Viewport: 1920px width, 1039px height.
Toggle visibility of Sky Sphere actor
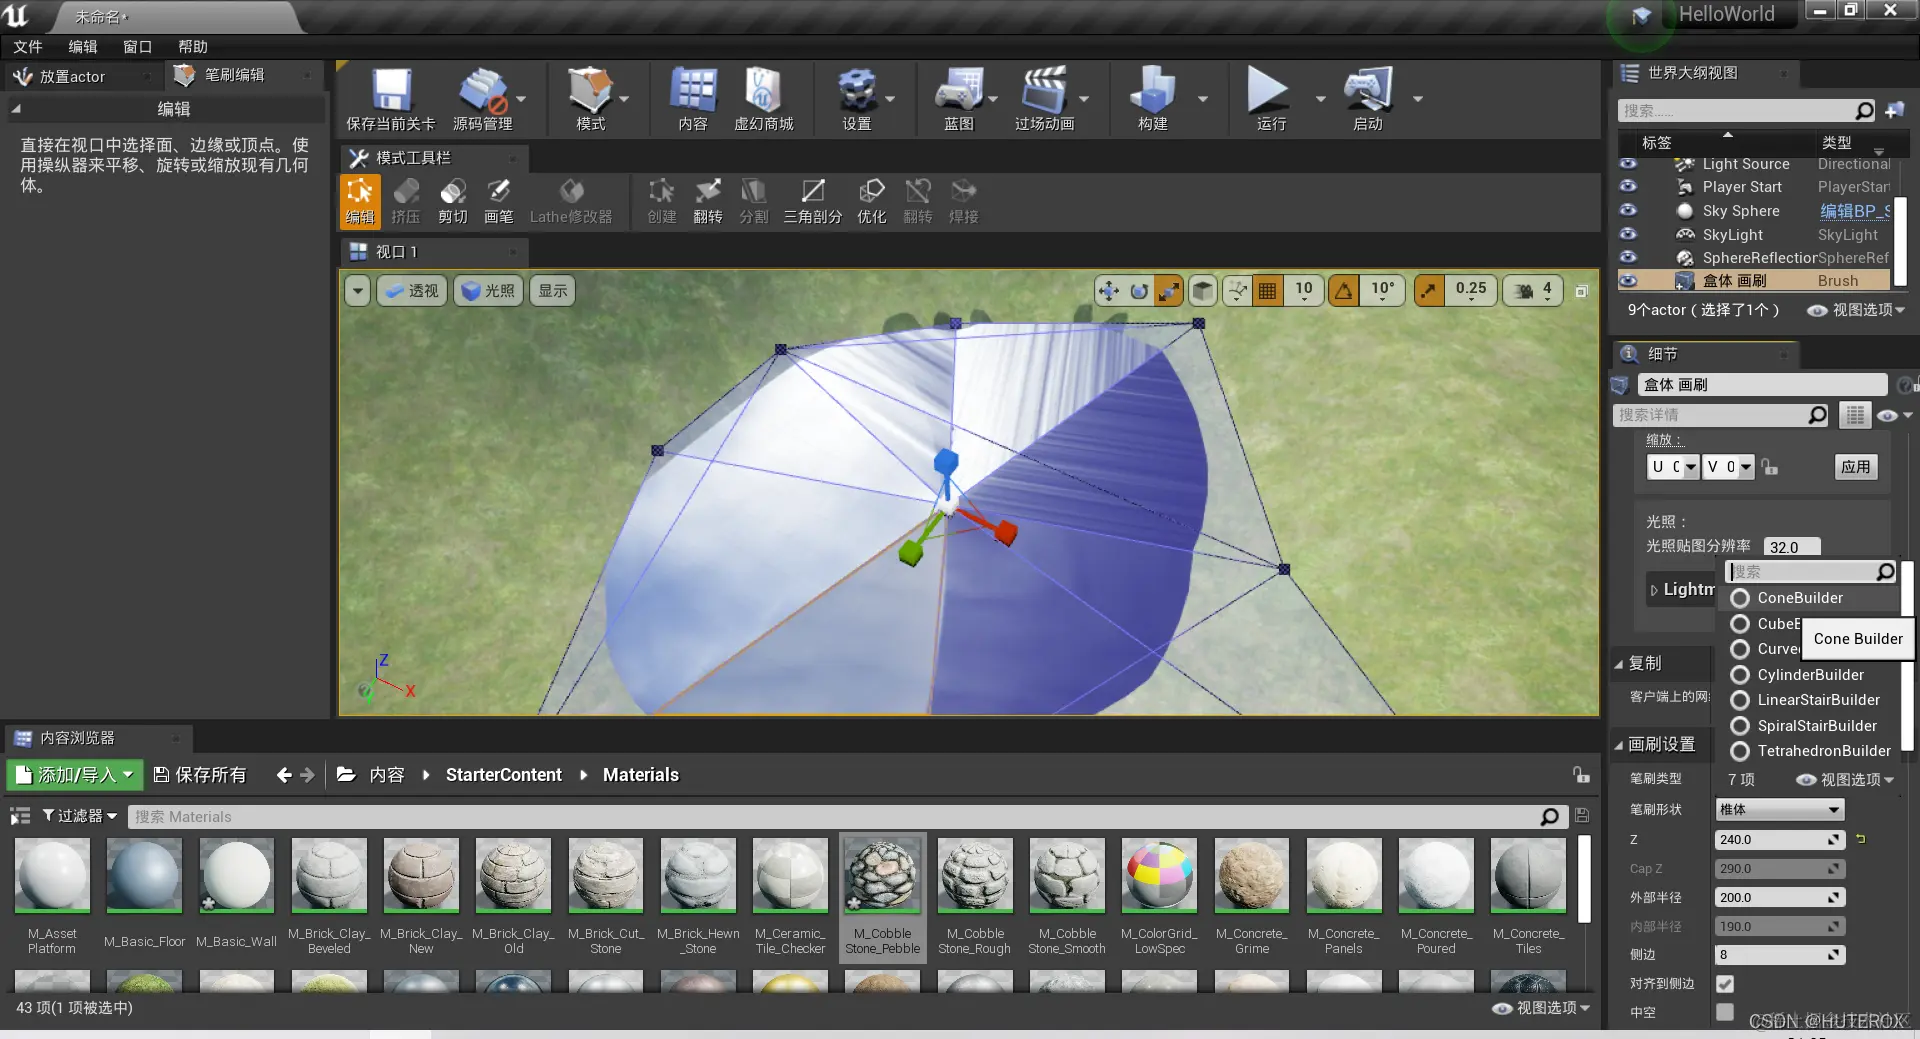click(1628, 210)
